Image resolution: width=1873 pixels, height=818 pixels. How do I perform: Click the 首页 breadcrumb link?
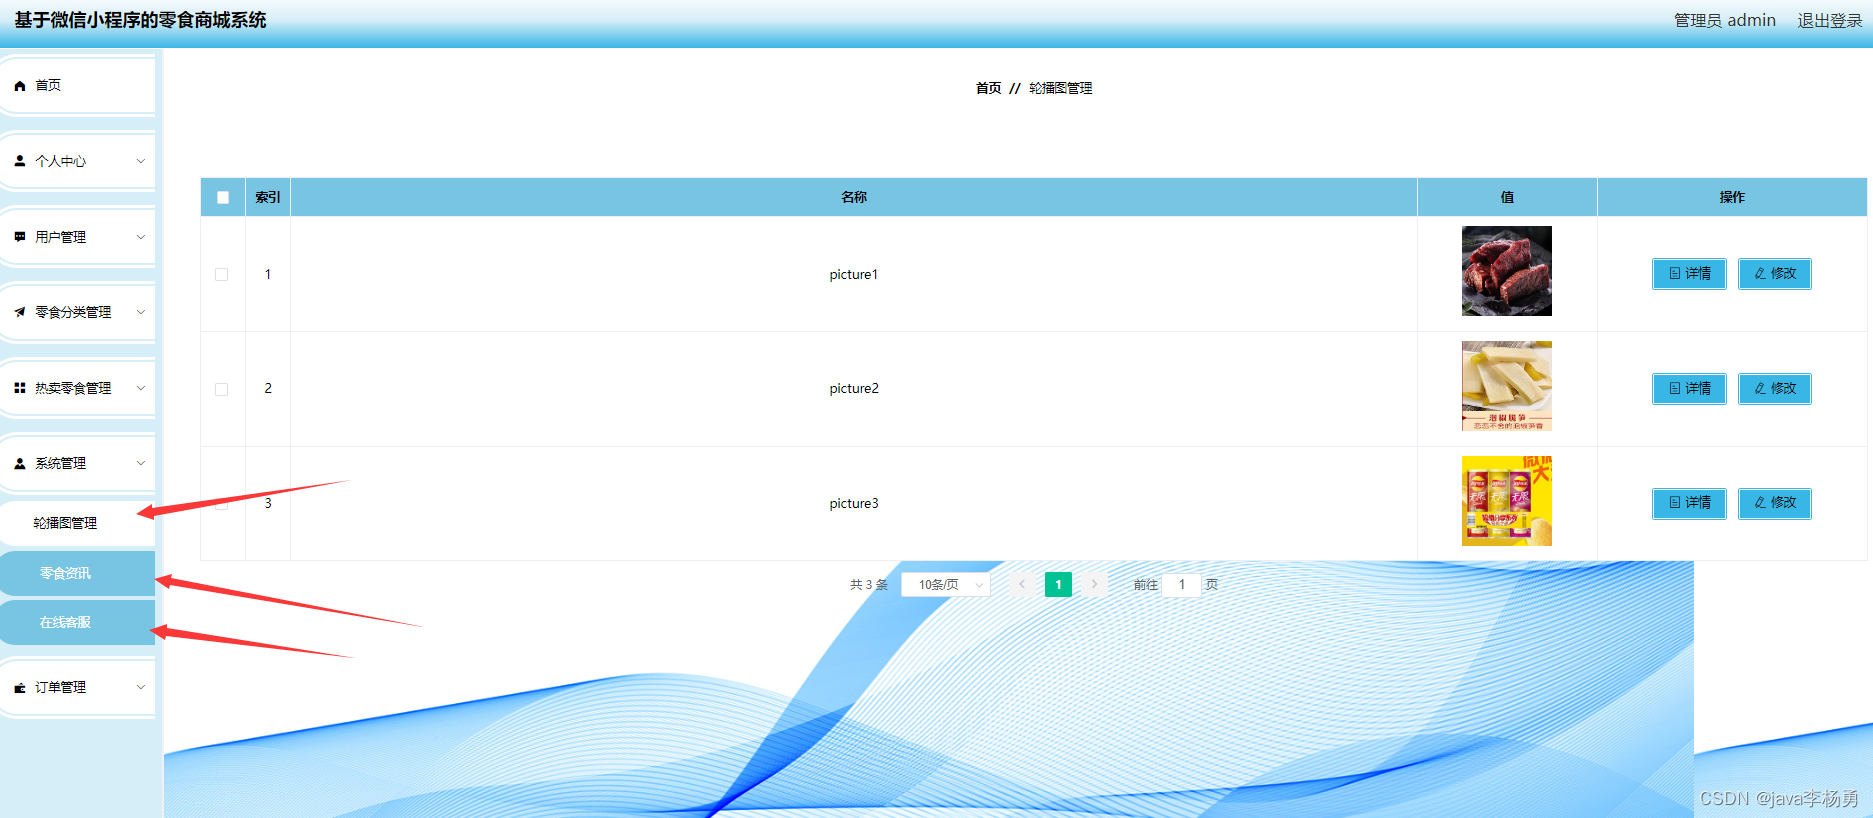pos(988,88)
